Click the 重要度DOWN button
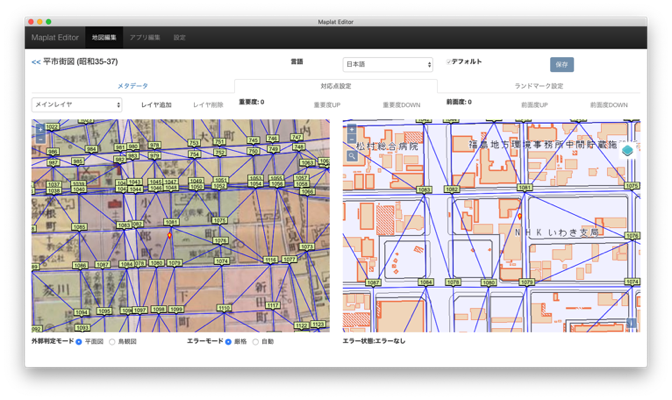This screenshot has height=400, width=672. tap(402, 105)
